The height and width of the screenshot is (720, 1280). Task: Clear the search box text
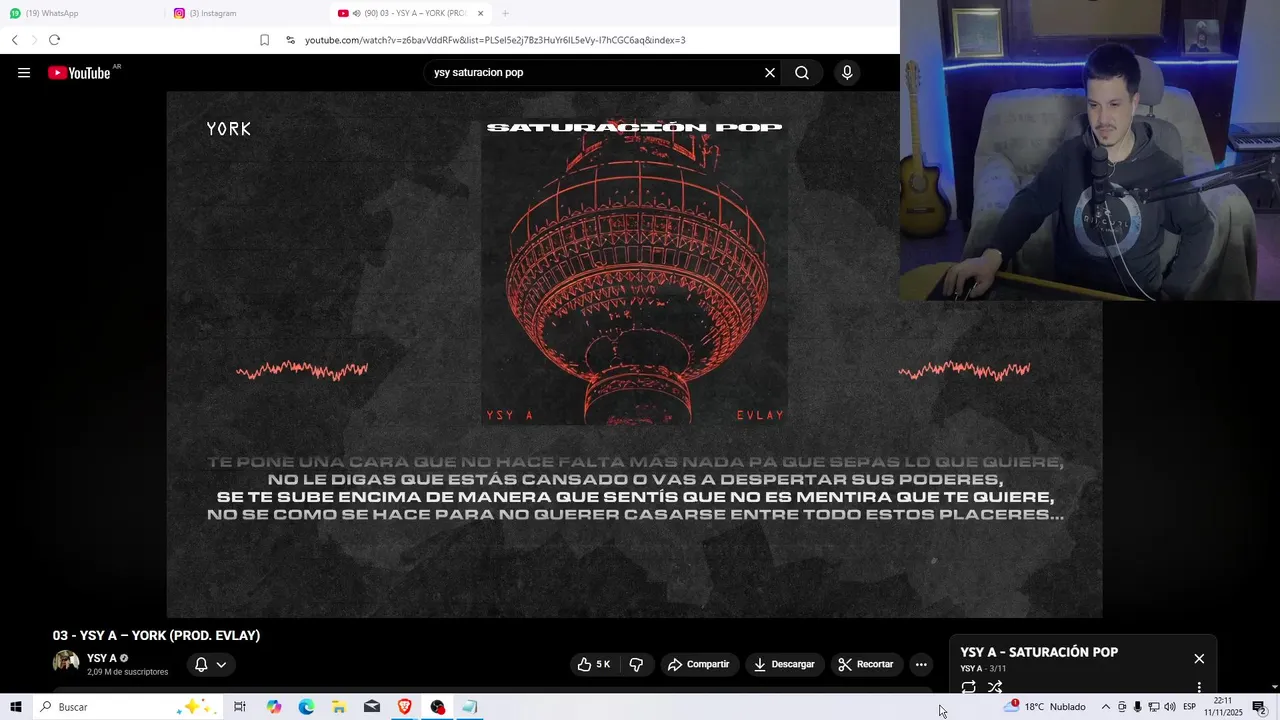coord(770,72)
